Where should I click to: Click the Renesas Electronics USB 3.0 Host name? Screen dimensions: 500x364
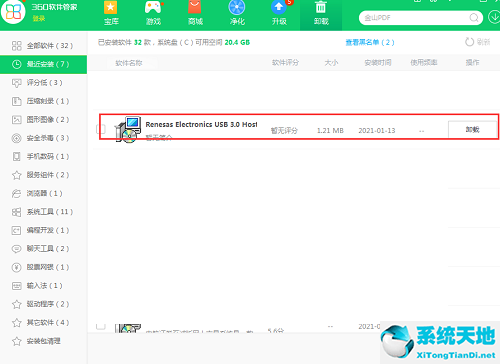[x=201, y=124]
